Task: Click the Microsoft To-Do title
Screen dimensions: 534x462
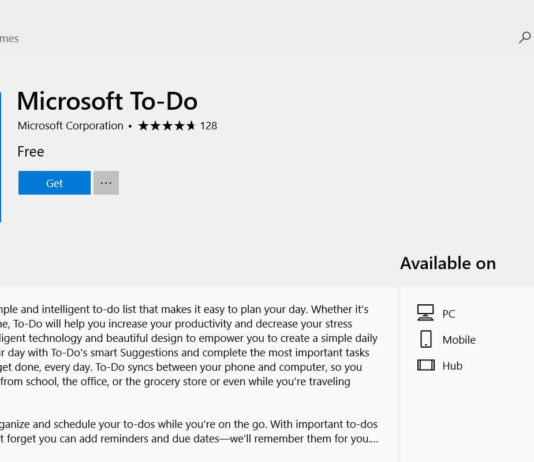Action: (x=107, y=101)
